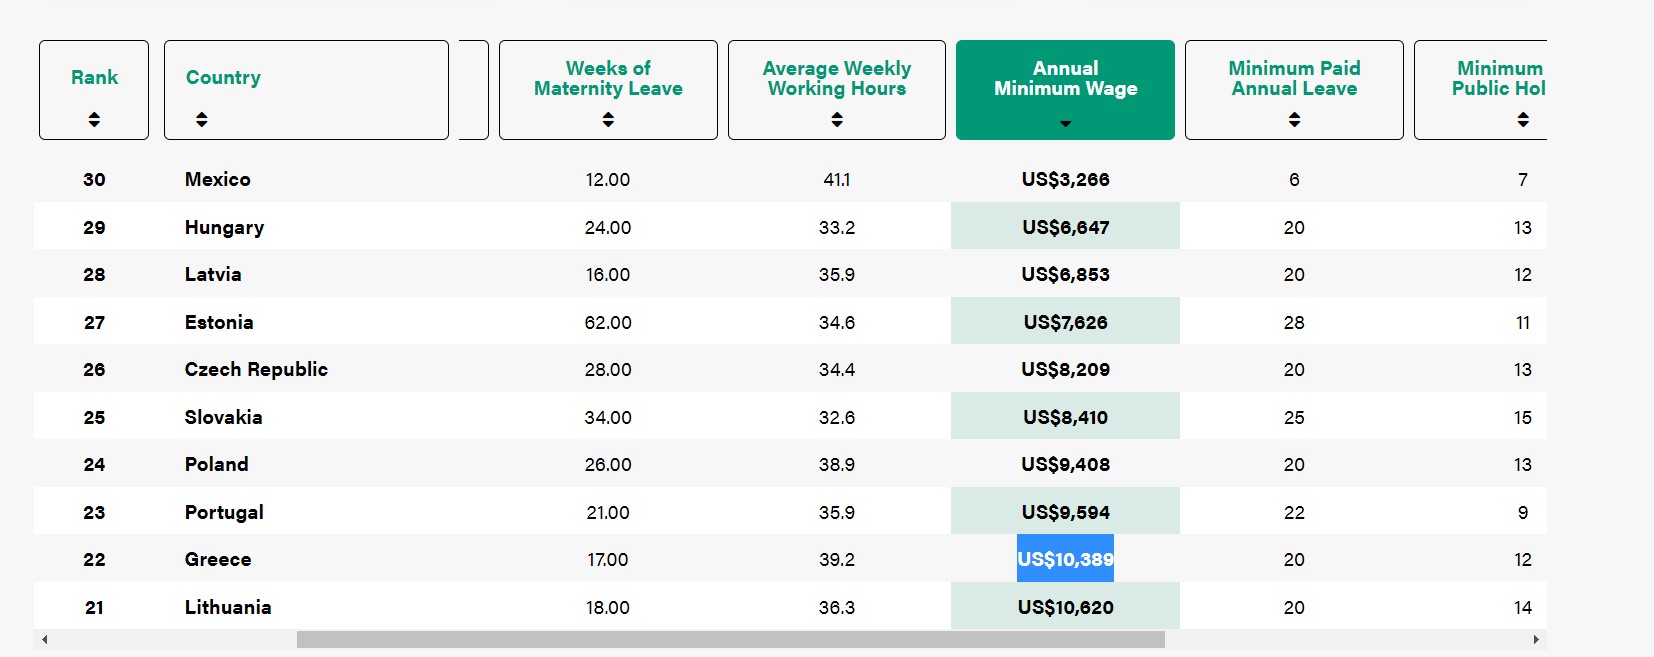Click sort arrows icon under Rank
Screen dimensions: 1654x657
coord(94,119)
